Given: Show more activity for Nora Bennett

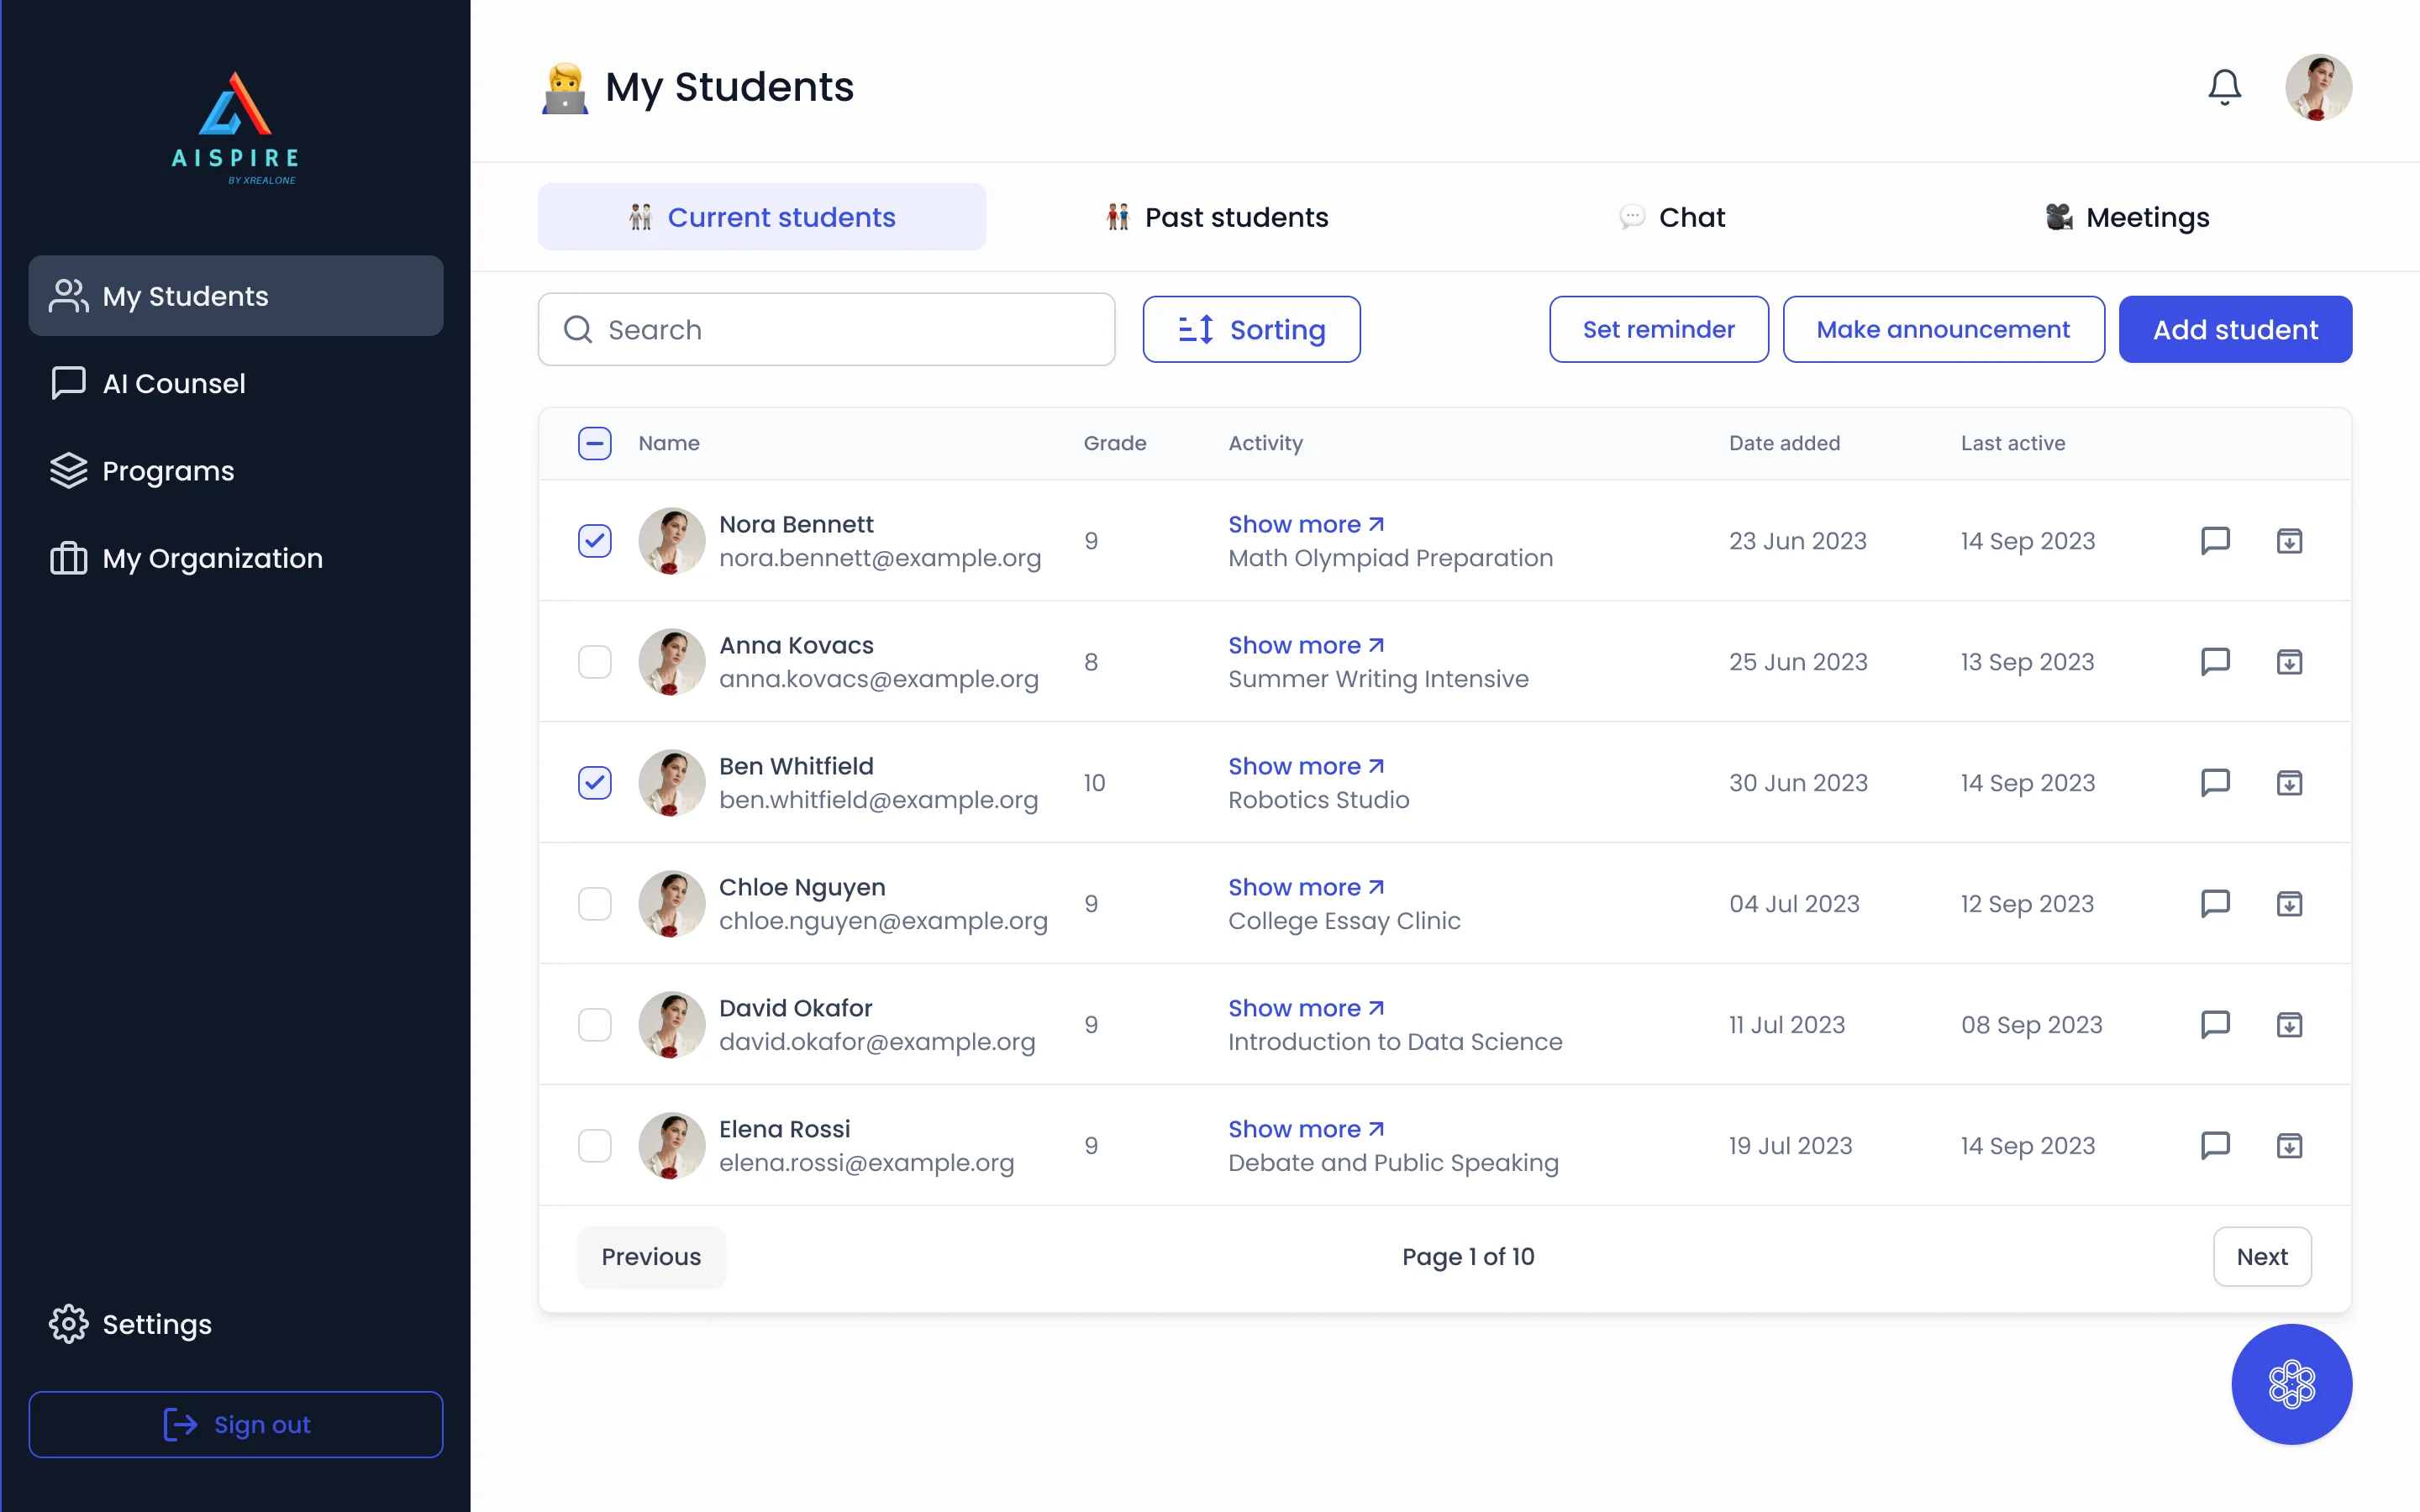Looking at the screenshot, I should pos(1306,524).
